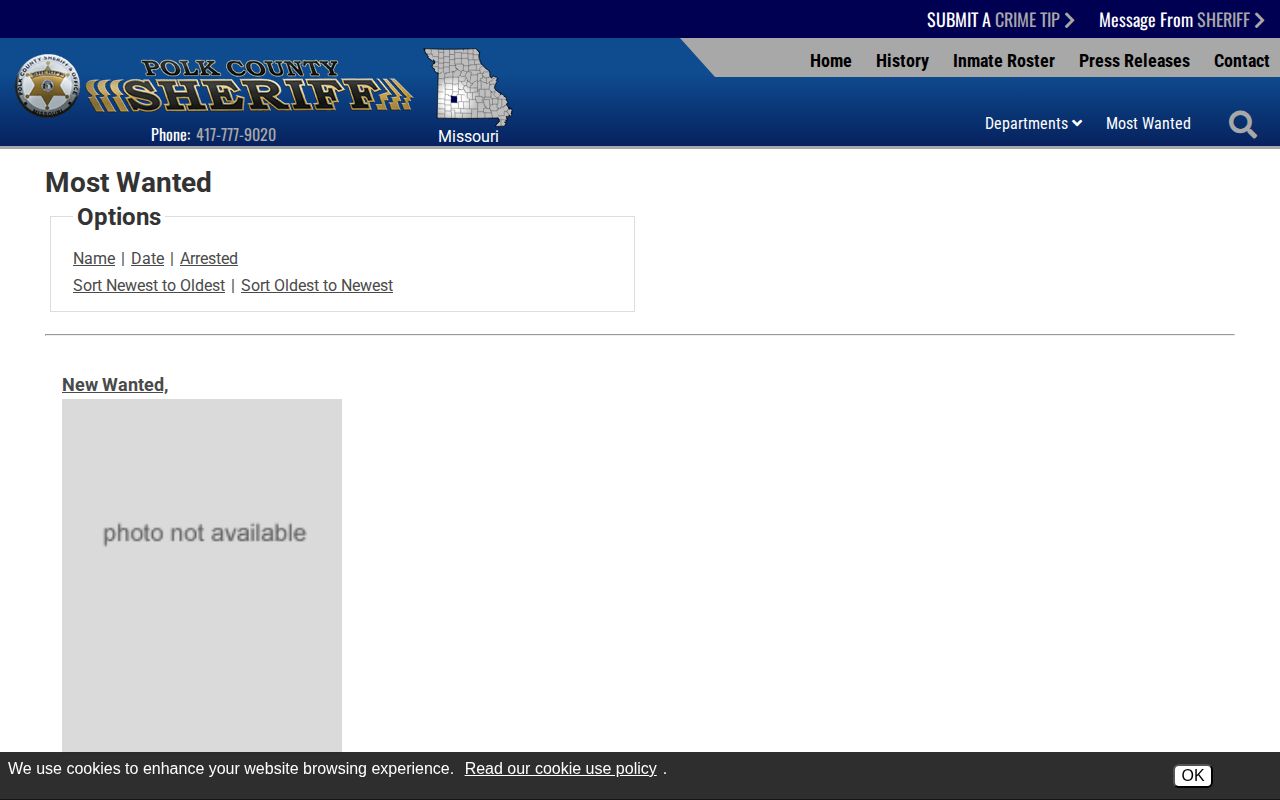Open the search magnifier icon
The height and width of the screenshot is (800, 1280).
[1243, 124]
